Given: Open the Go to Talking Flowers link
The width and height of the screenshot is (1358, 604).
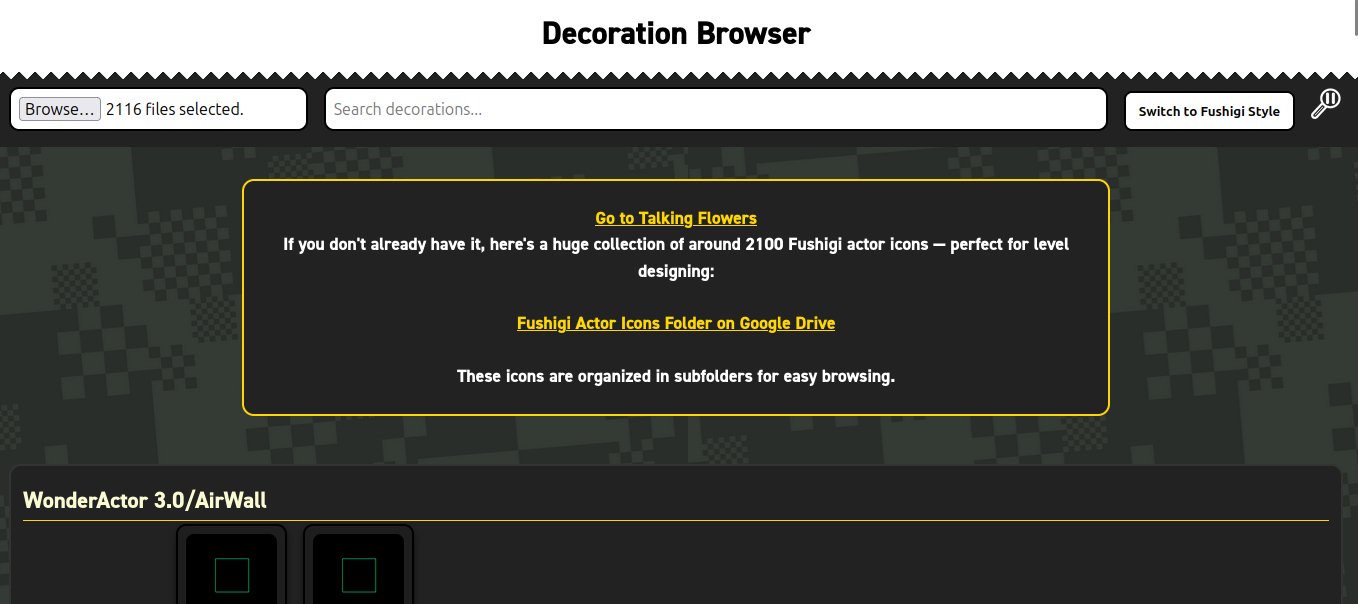Looking at the screenshot, I should pos(675,218).
